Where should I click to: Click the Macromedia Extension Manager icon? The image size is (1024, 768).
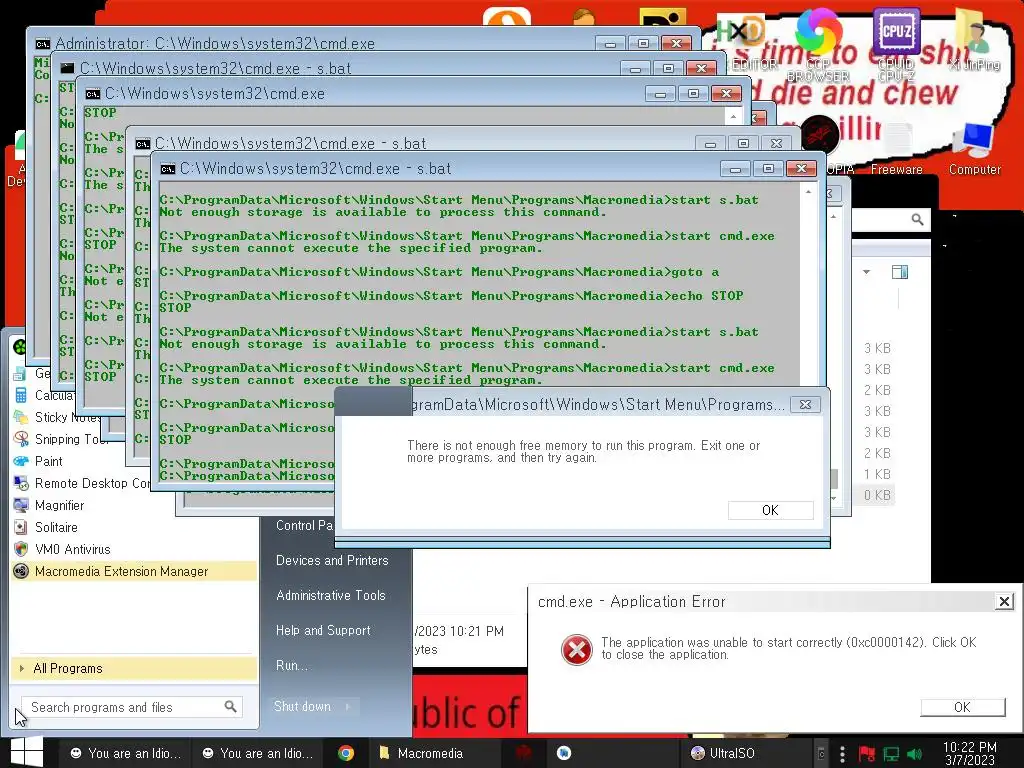click(x=21, y=571)
